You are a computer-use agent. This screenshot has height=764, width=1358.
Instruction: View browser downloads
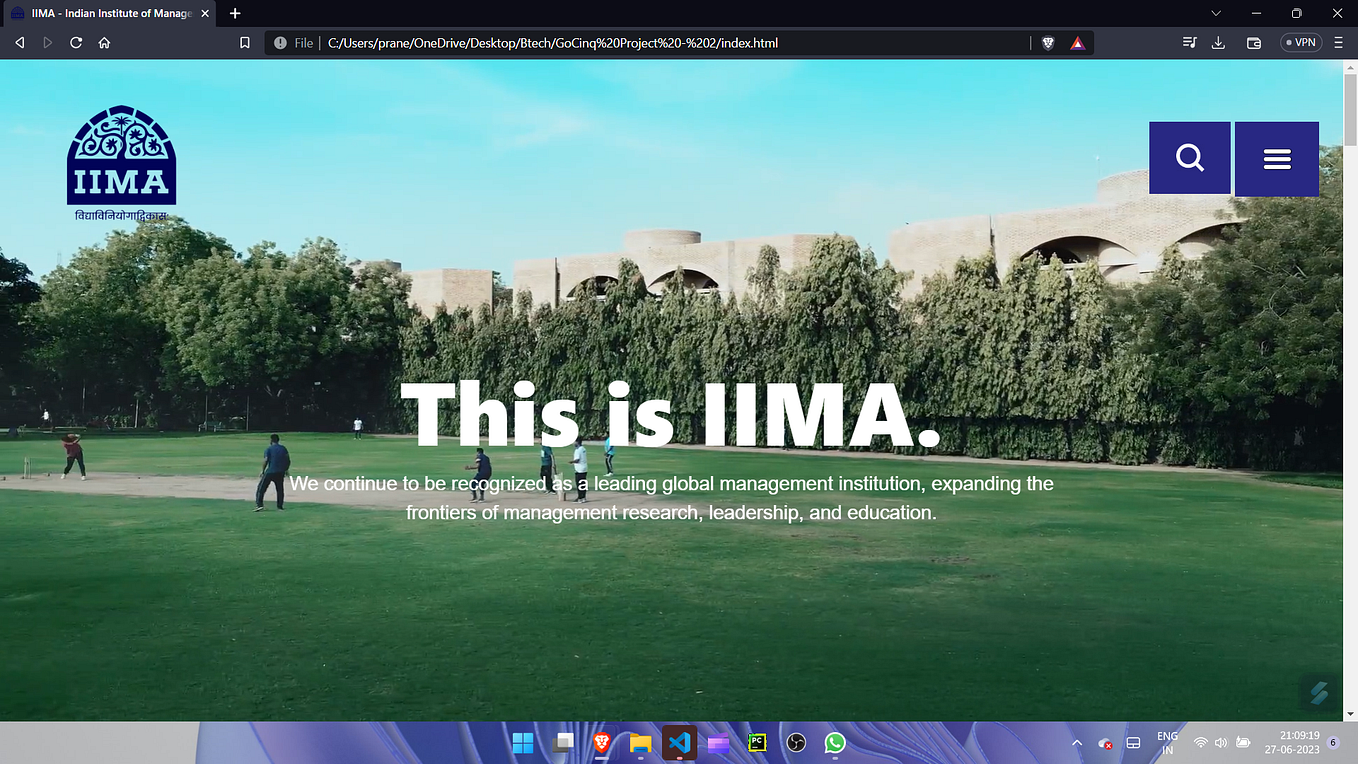(1218, 42)
